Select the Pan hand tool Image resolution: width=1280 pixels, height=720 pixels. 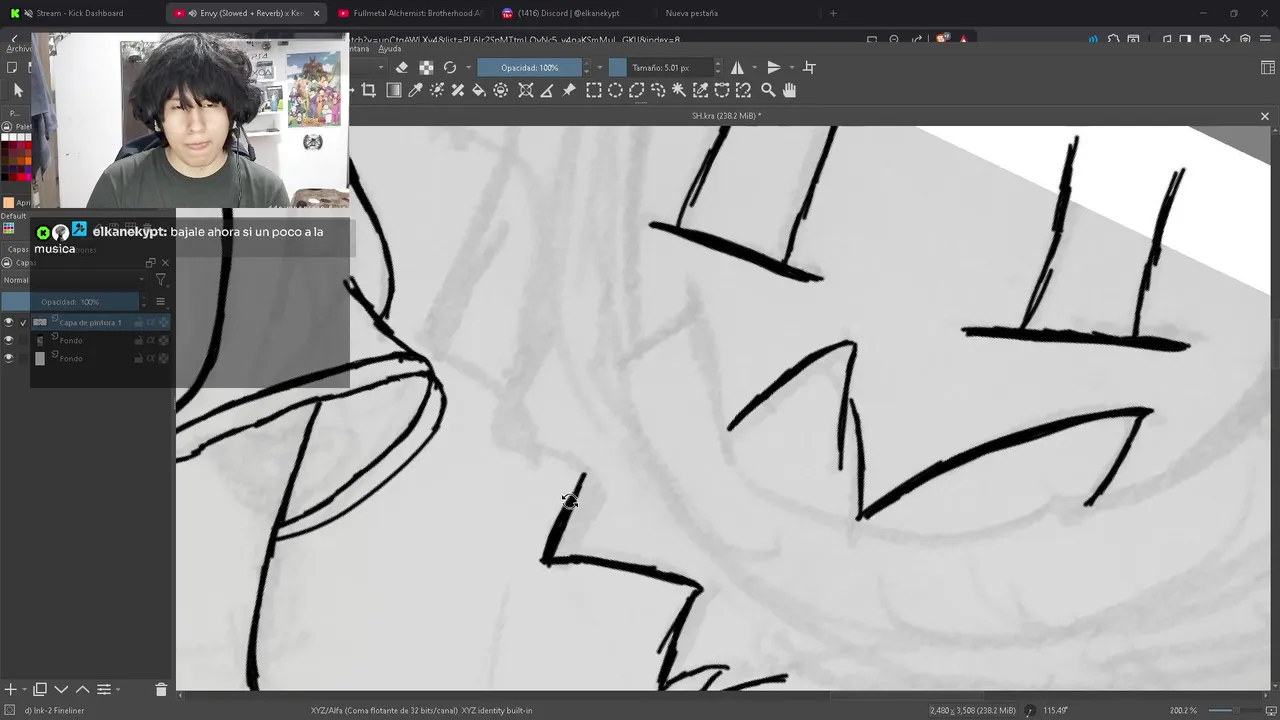789,90
